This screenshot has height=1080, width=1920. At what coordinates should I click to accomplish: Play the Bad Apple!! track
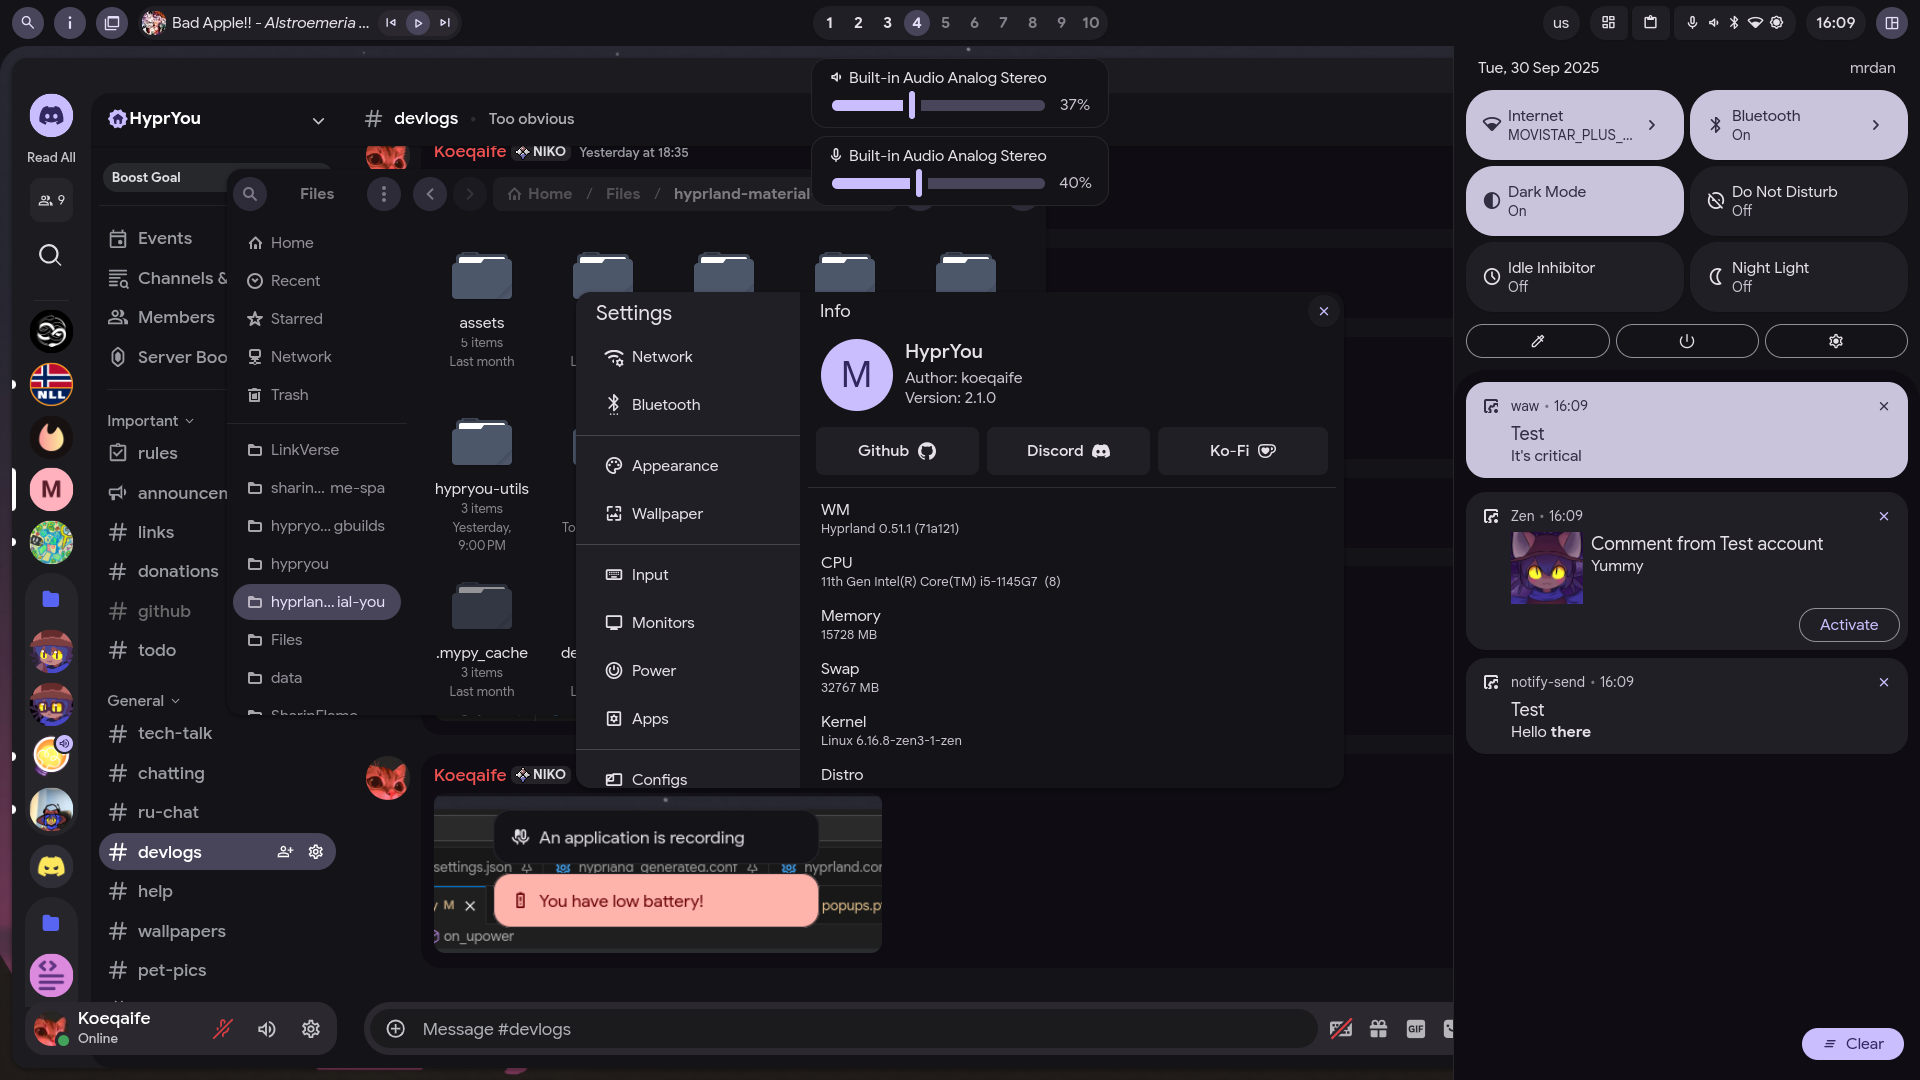point(418,22)
